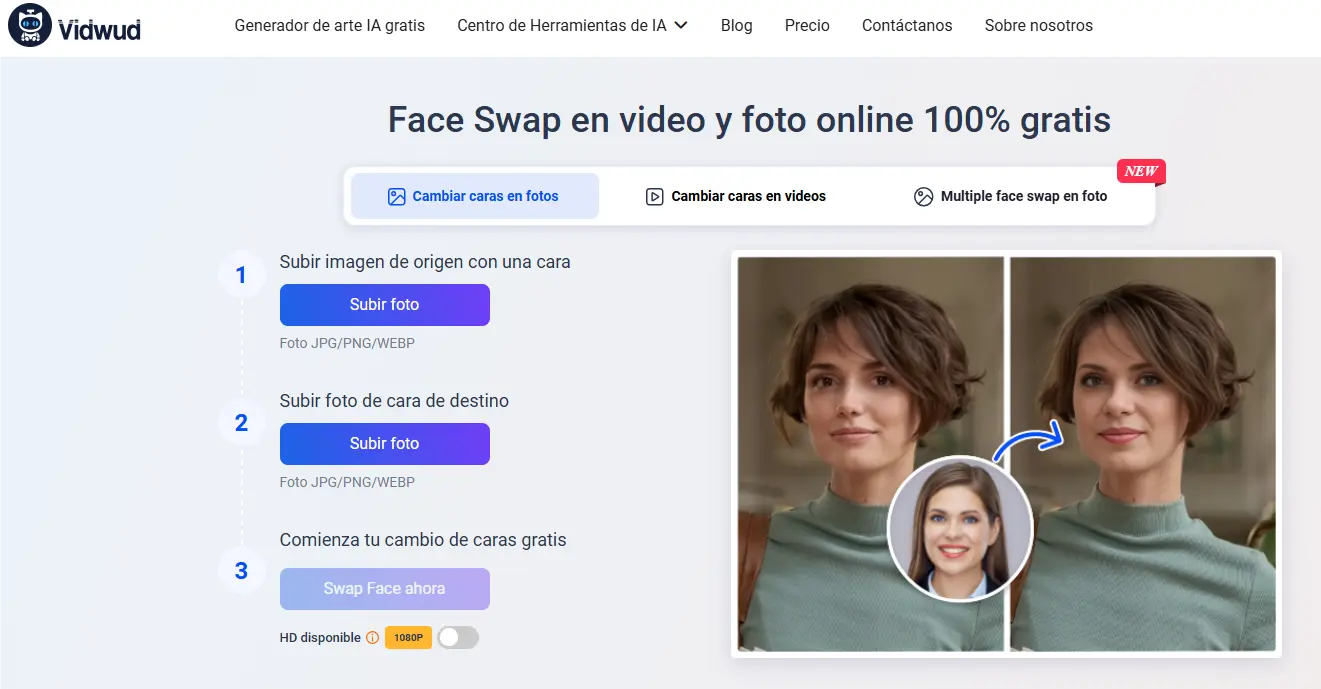Viewport: 1321px width, 689px height.
Task: Expand the Centro de Herramientas de IA dropdown
Action: [x=561, y=25]
